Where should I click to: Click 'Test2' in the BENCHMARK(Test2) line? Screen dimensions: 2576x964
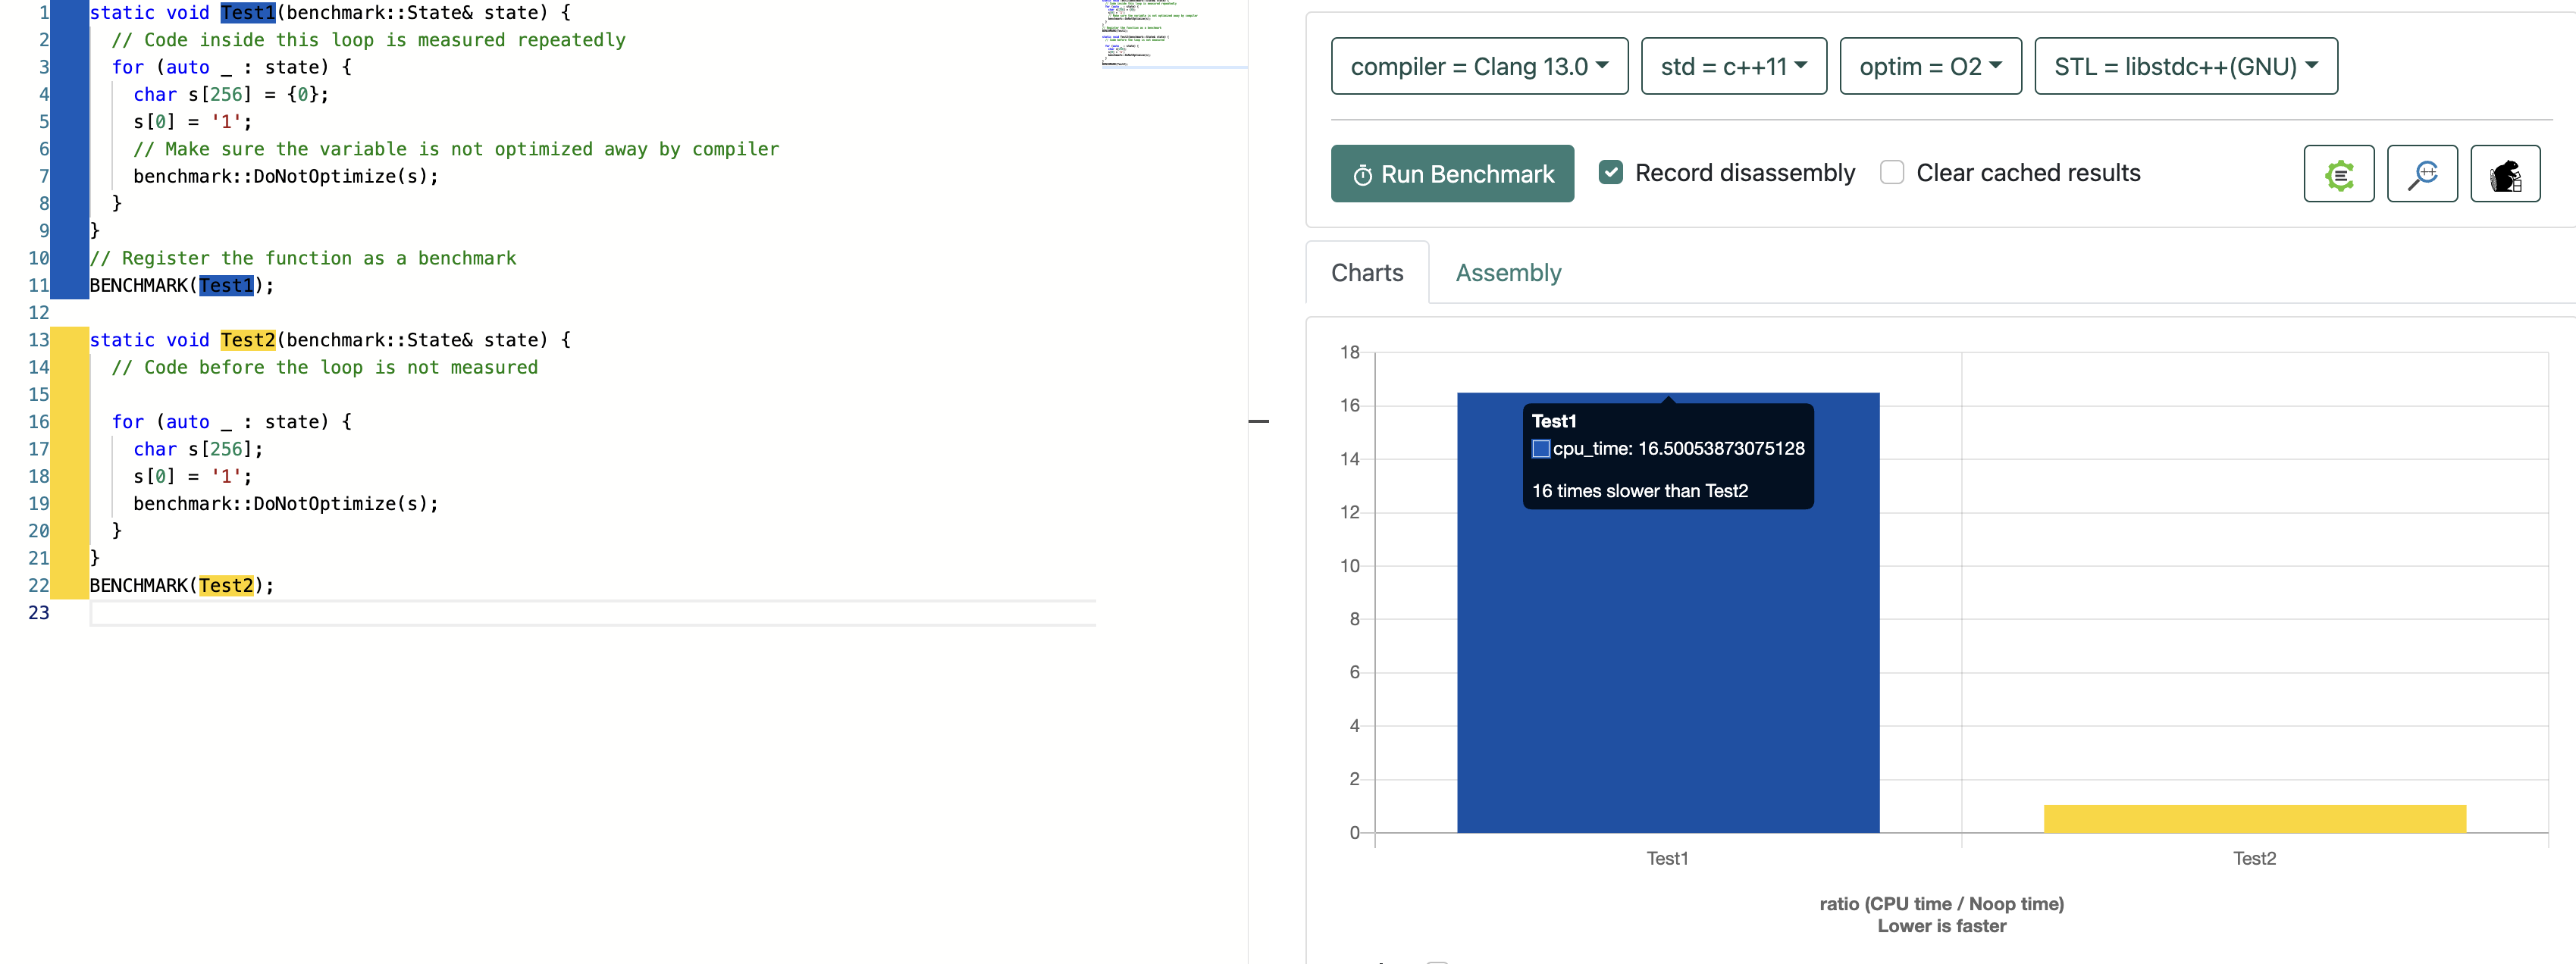(x=226, y=586)
